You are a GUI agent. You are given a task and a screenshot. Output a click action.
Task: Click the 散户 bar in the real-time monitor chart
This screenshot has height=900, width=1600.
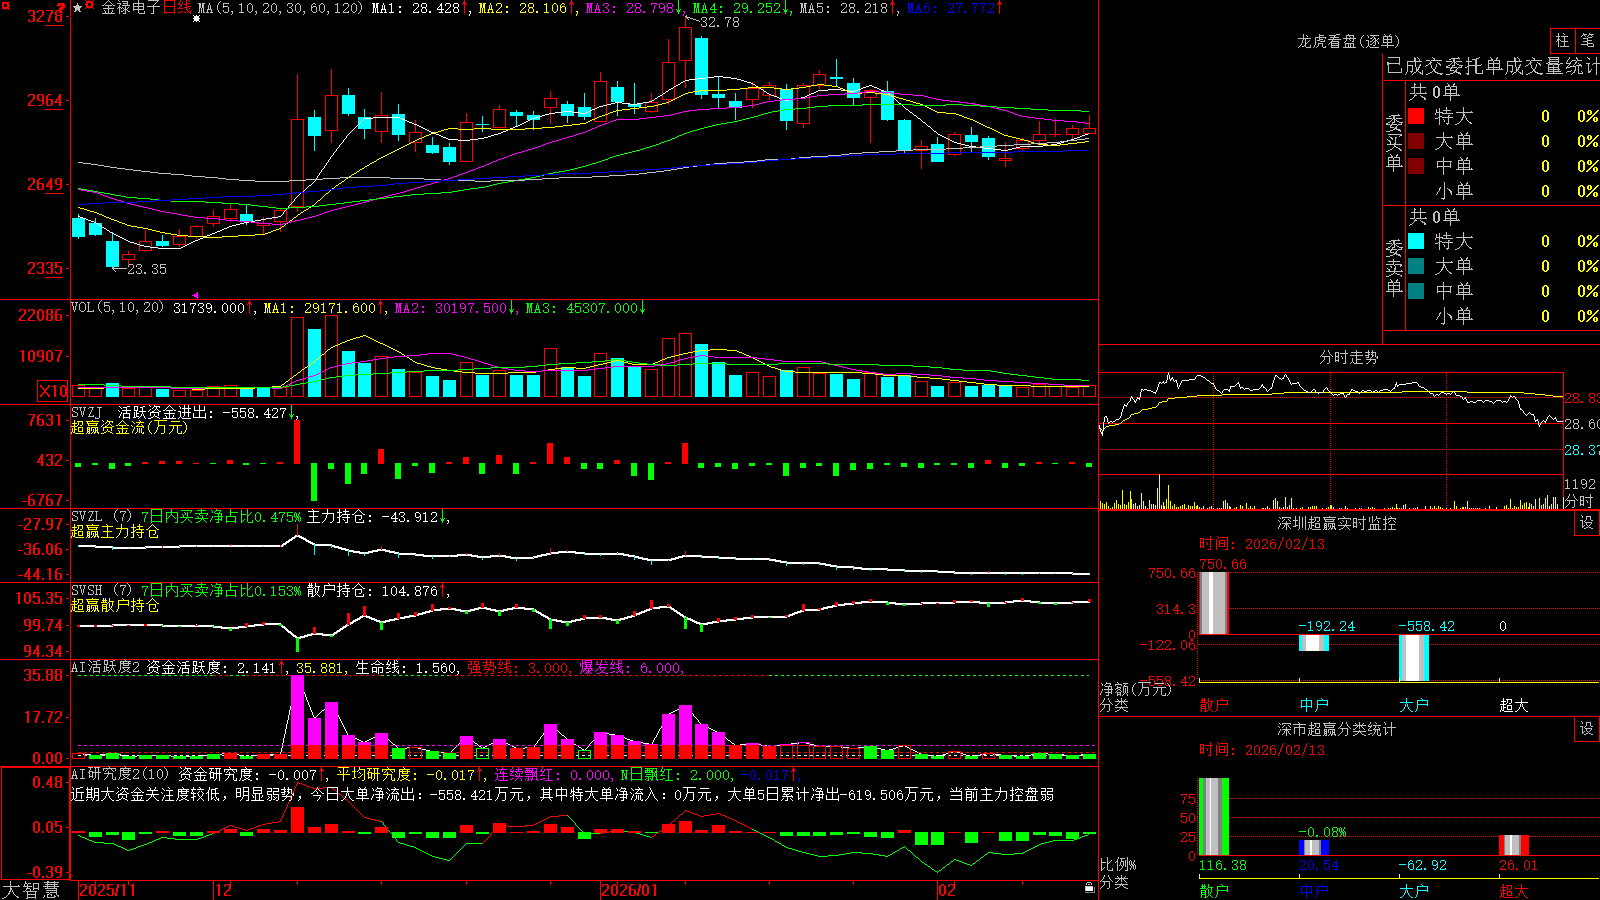coord(1213,603)
